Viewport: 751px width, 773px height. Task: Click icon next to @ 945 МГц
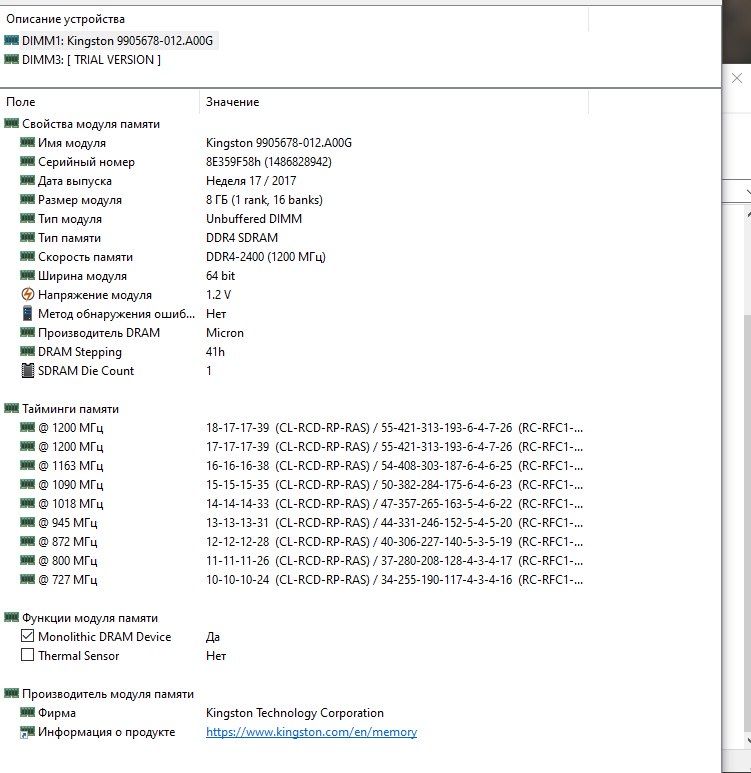click(28, 522)
